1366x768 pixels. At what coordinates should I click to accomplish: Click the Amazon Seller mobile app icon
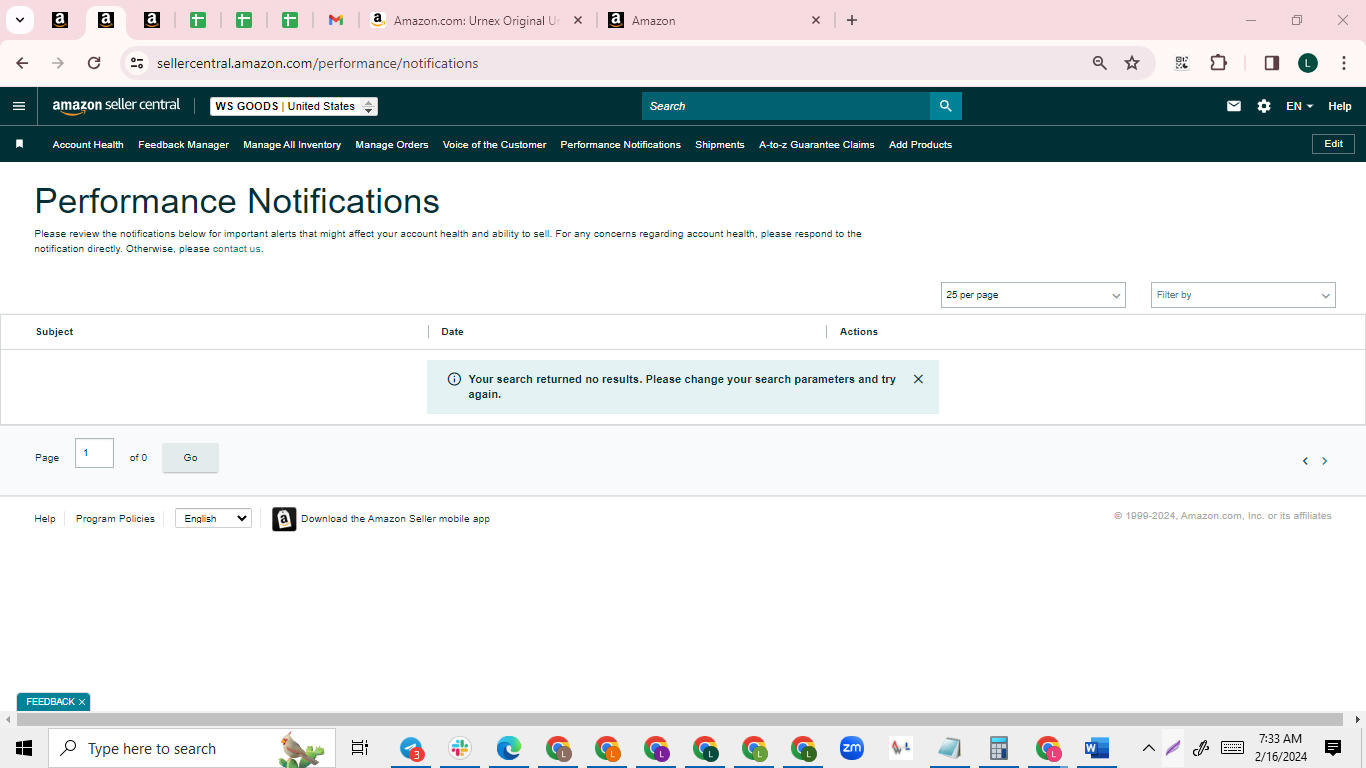tap(284, 519)
